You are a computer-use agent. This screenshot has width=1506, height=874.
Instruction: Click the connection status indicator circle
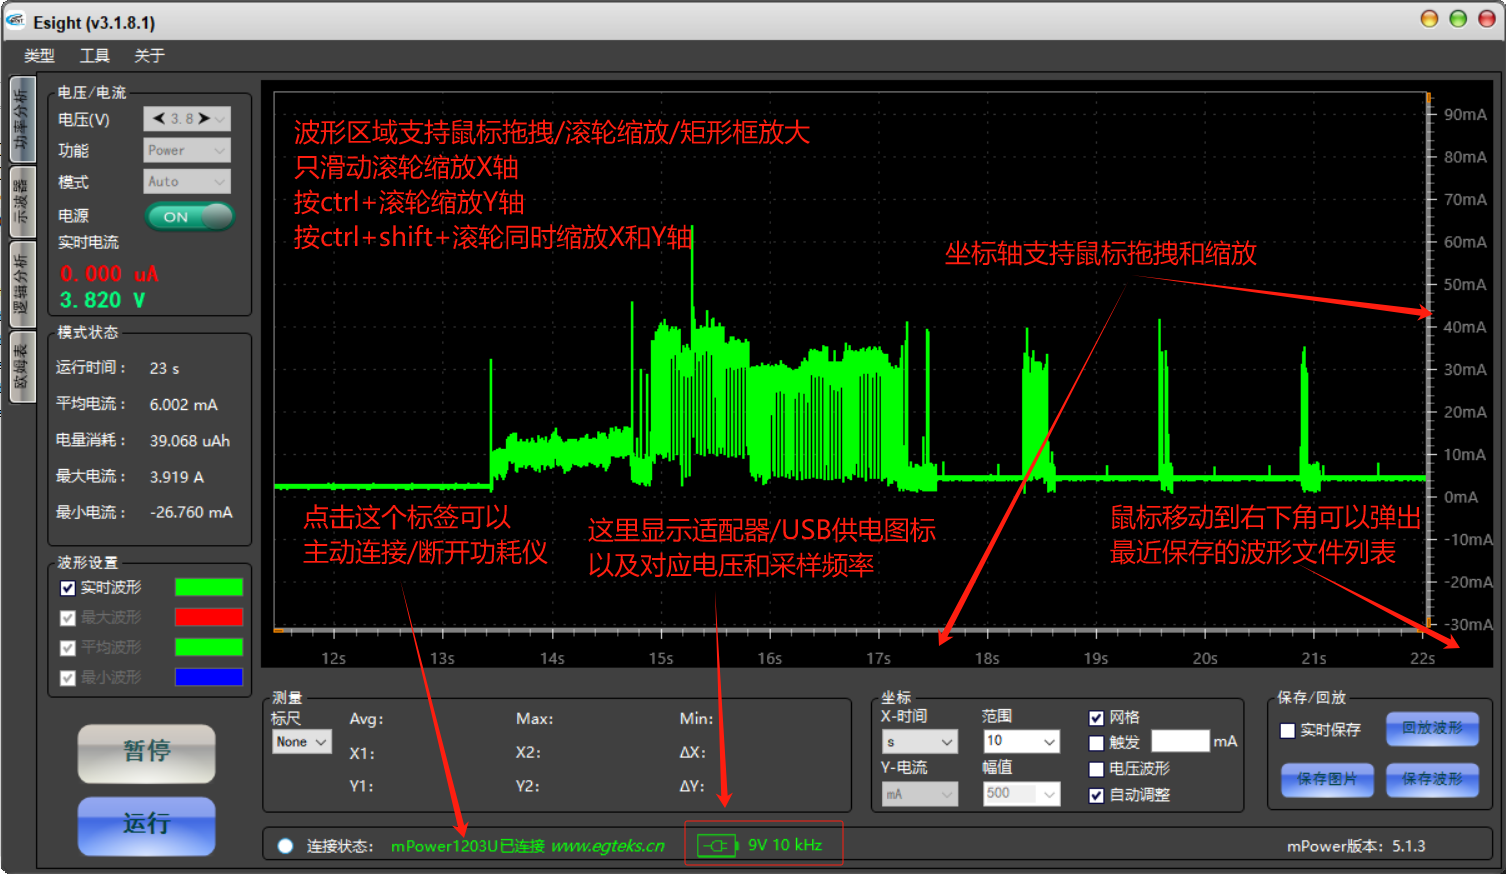(x=285, y=846)
